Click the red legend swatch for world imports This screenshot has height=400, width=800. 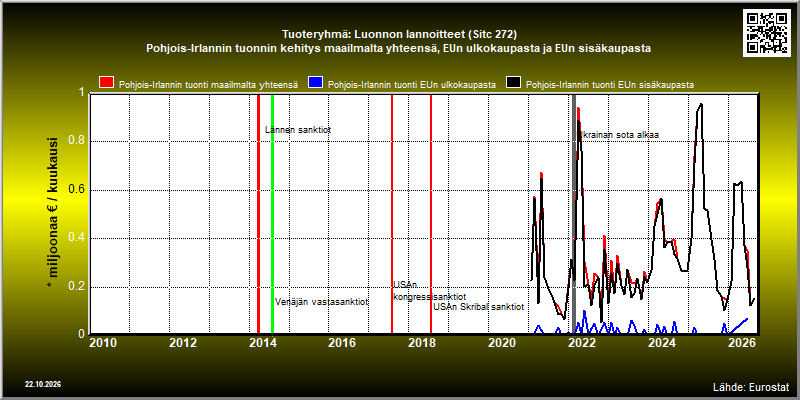click(x=107, y=83)
